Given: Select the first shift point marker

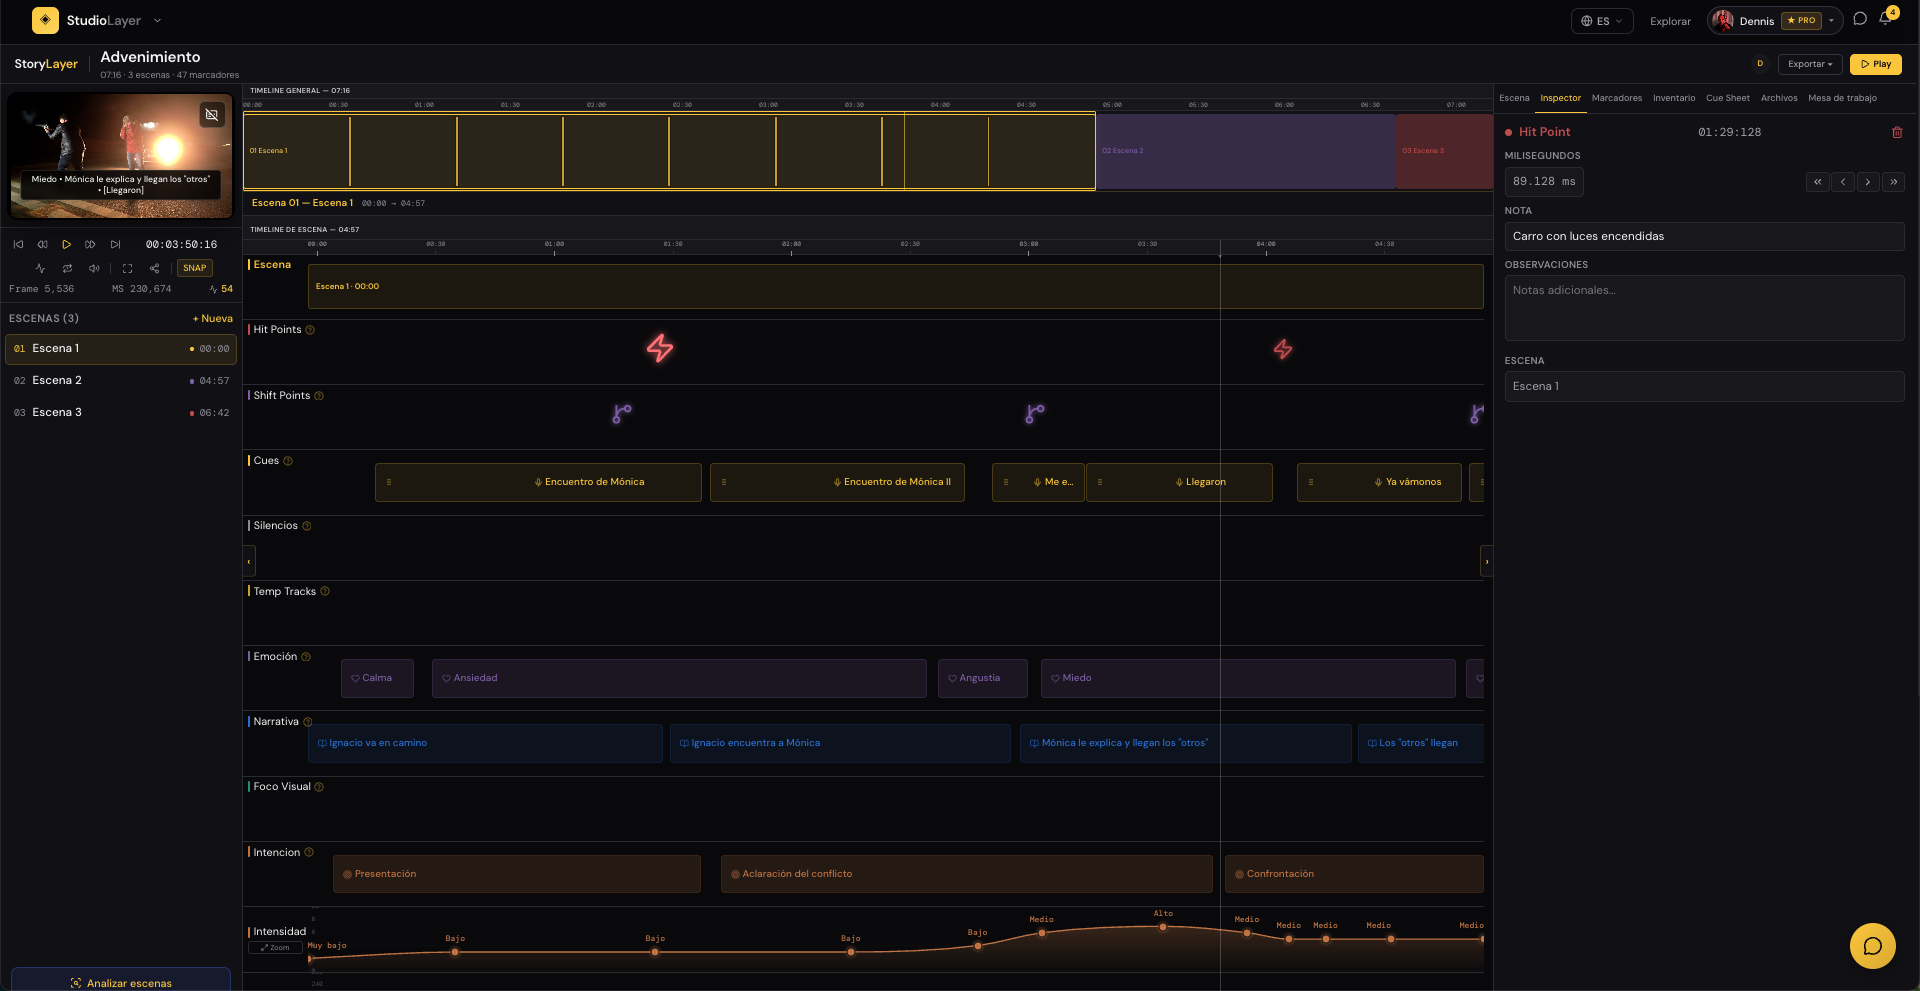Looking at the screenshot, I should (x=622, y=414).
